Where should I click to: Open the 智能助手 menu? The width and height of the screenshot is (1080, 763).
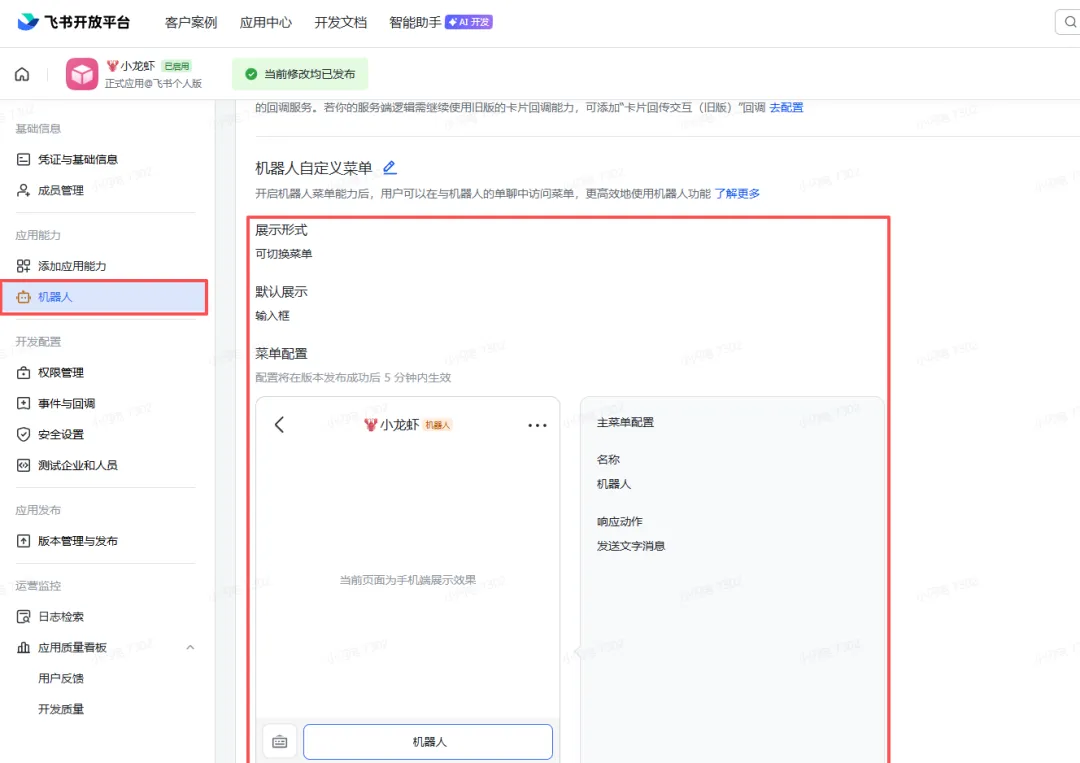[x=415, y=22]
